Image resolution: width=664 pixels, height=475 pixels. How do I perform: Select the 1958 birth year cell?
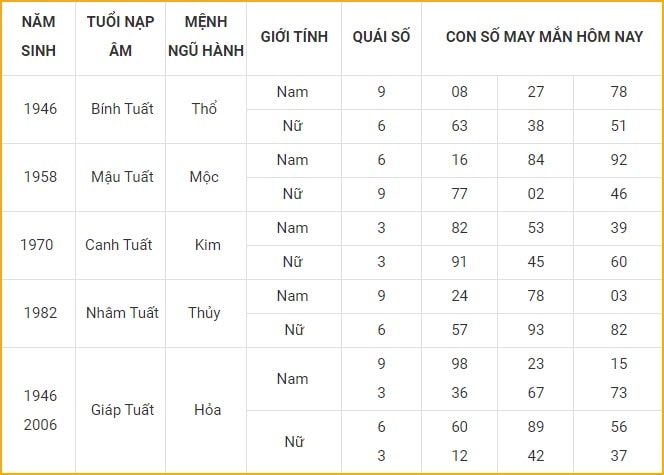(x=40, y=177)
